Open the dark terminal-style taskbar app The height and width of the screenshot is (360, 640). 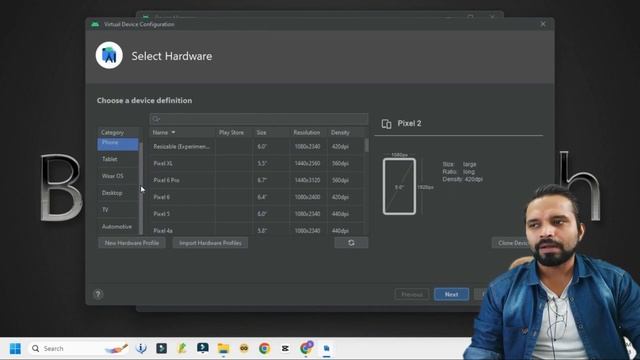point(162,349)
